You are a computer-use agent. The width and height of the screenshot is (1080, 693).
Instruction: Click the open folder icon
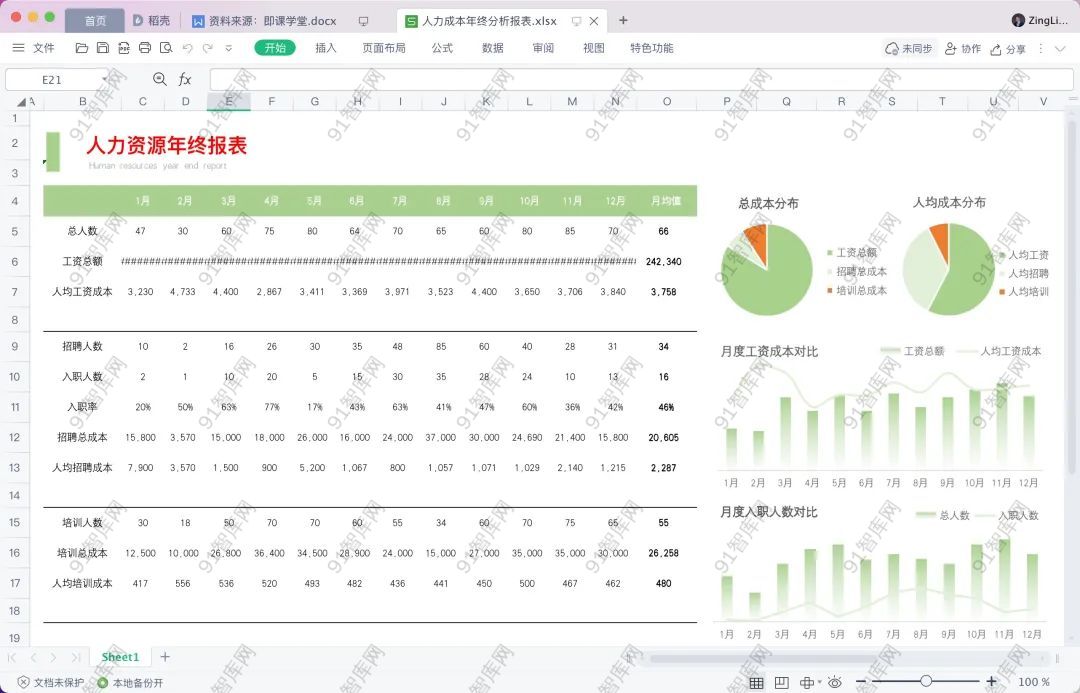(82, 48)
